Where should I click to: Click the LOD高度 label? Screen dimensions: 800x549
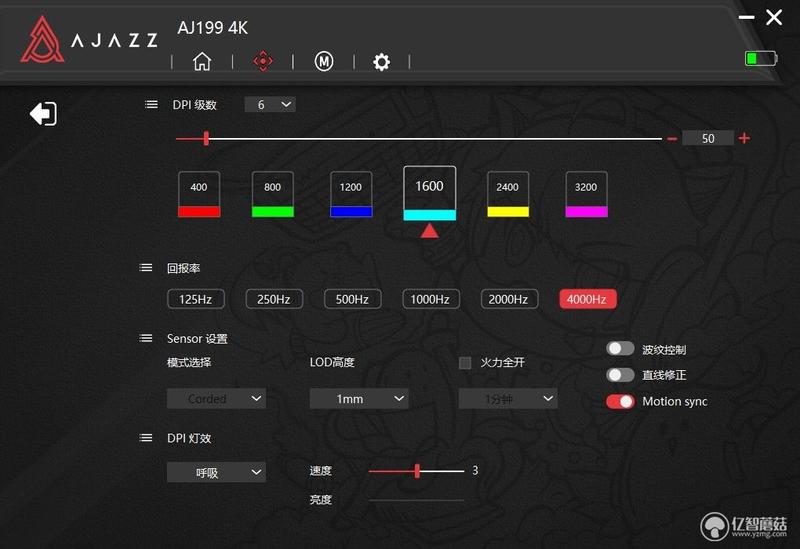(x=332, y=362)
